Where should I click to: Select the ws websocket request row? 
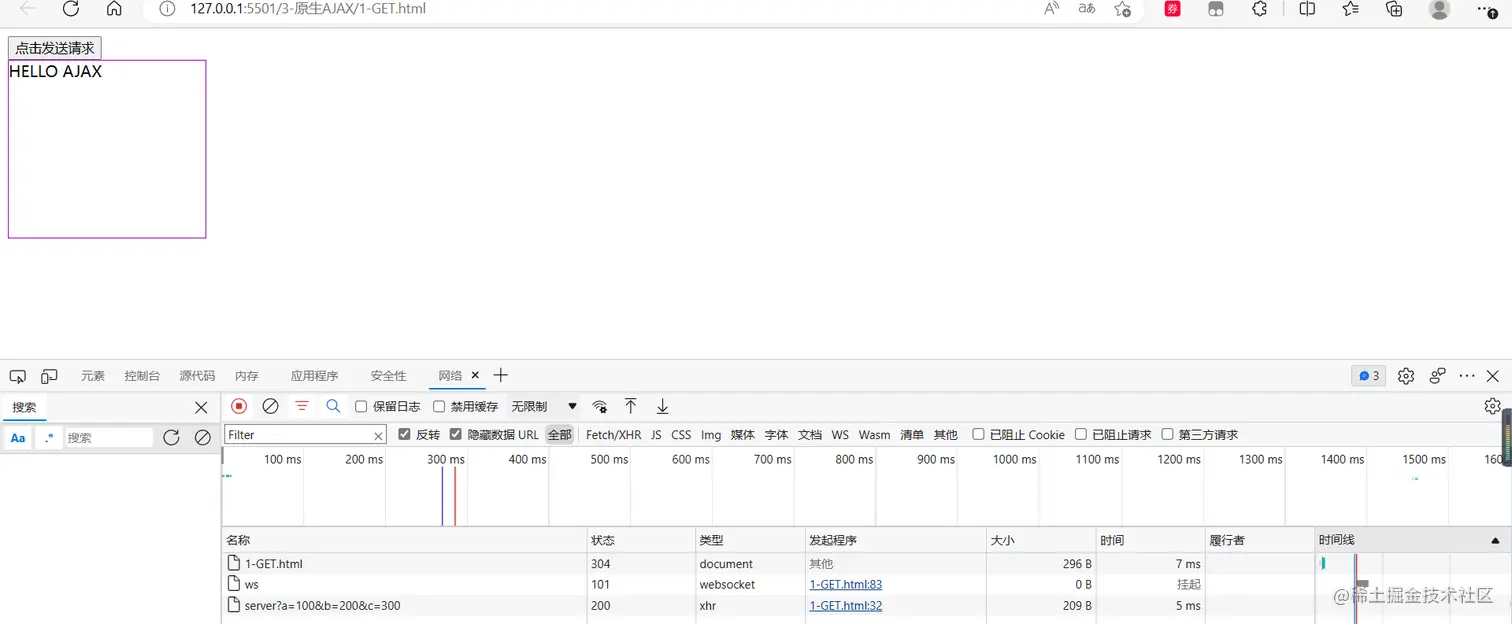[767, 584]
